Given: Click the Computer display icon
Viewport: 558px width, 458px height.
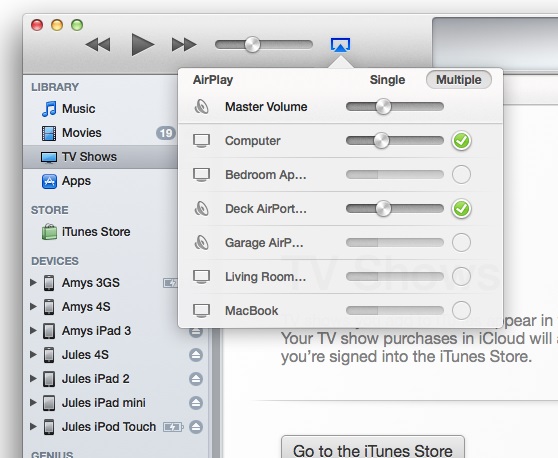Looking at the screenshot, I should pos(201,141).
